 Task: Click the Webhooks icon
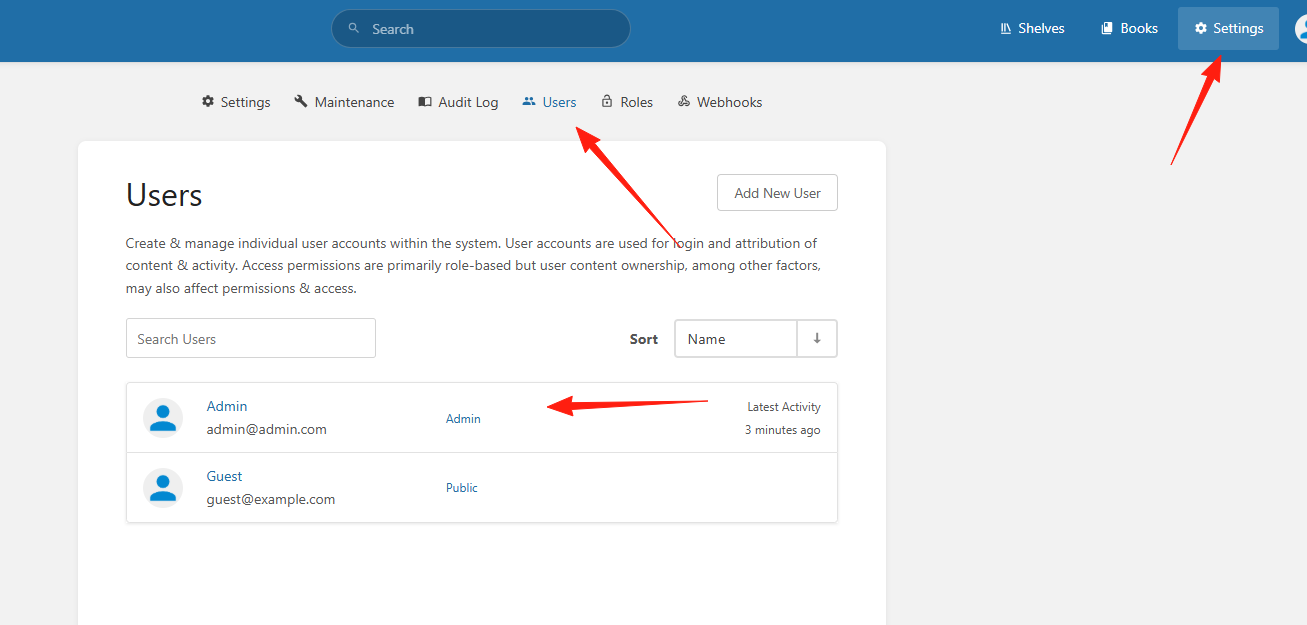pos(684,101)
